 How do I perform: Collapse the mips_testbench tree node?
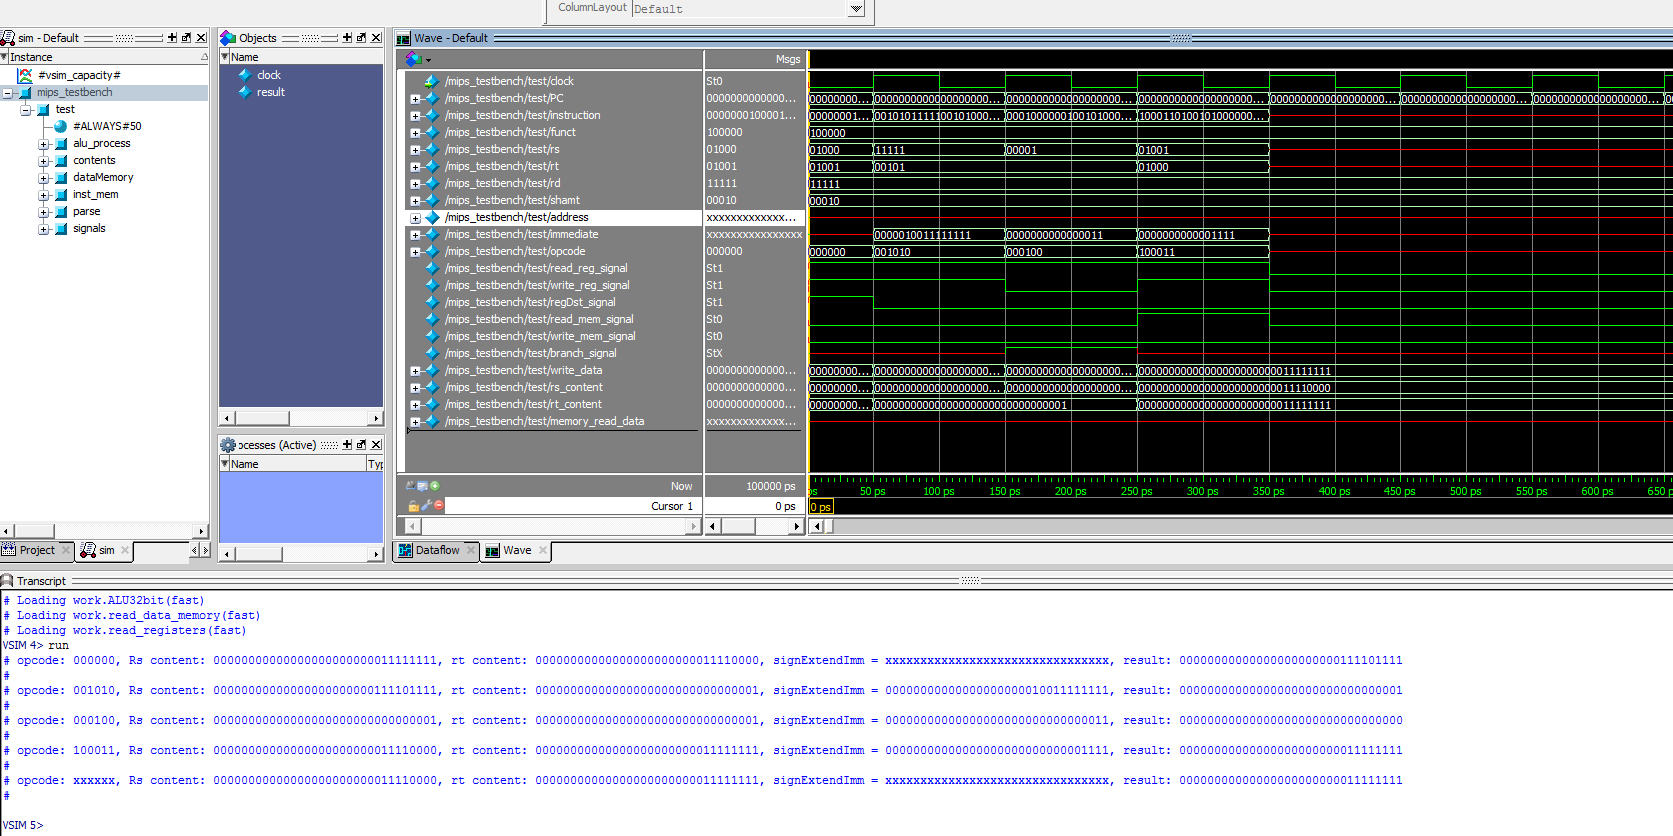pyautogui.click(x=8, y=93)
